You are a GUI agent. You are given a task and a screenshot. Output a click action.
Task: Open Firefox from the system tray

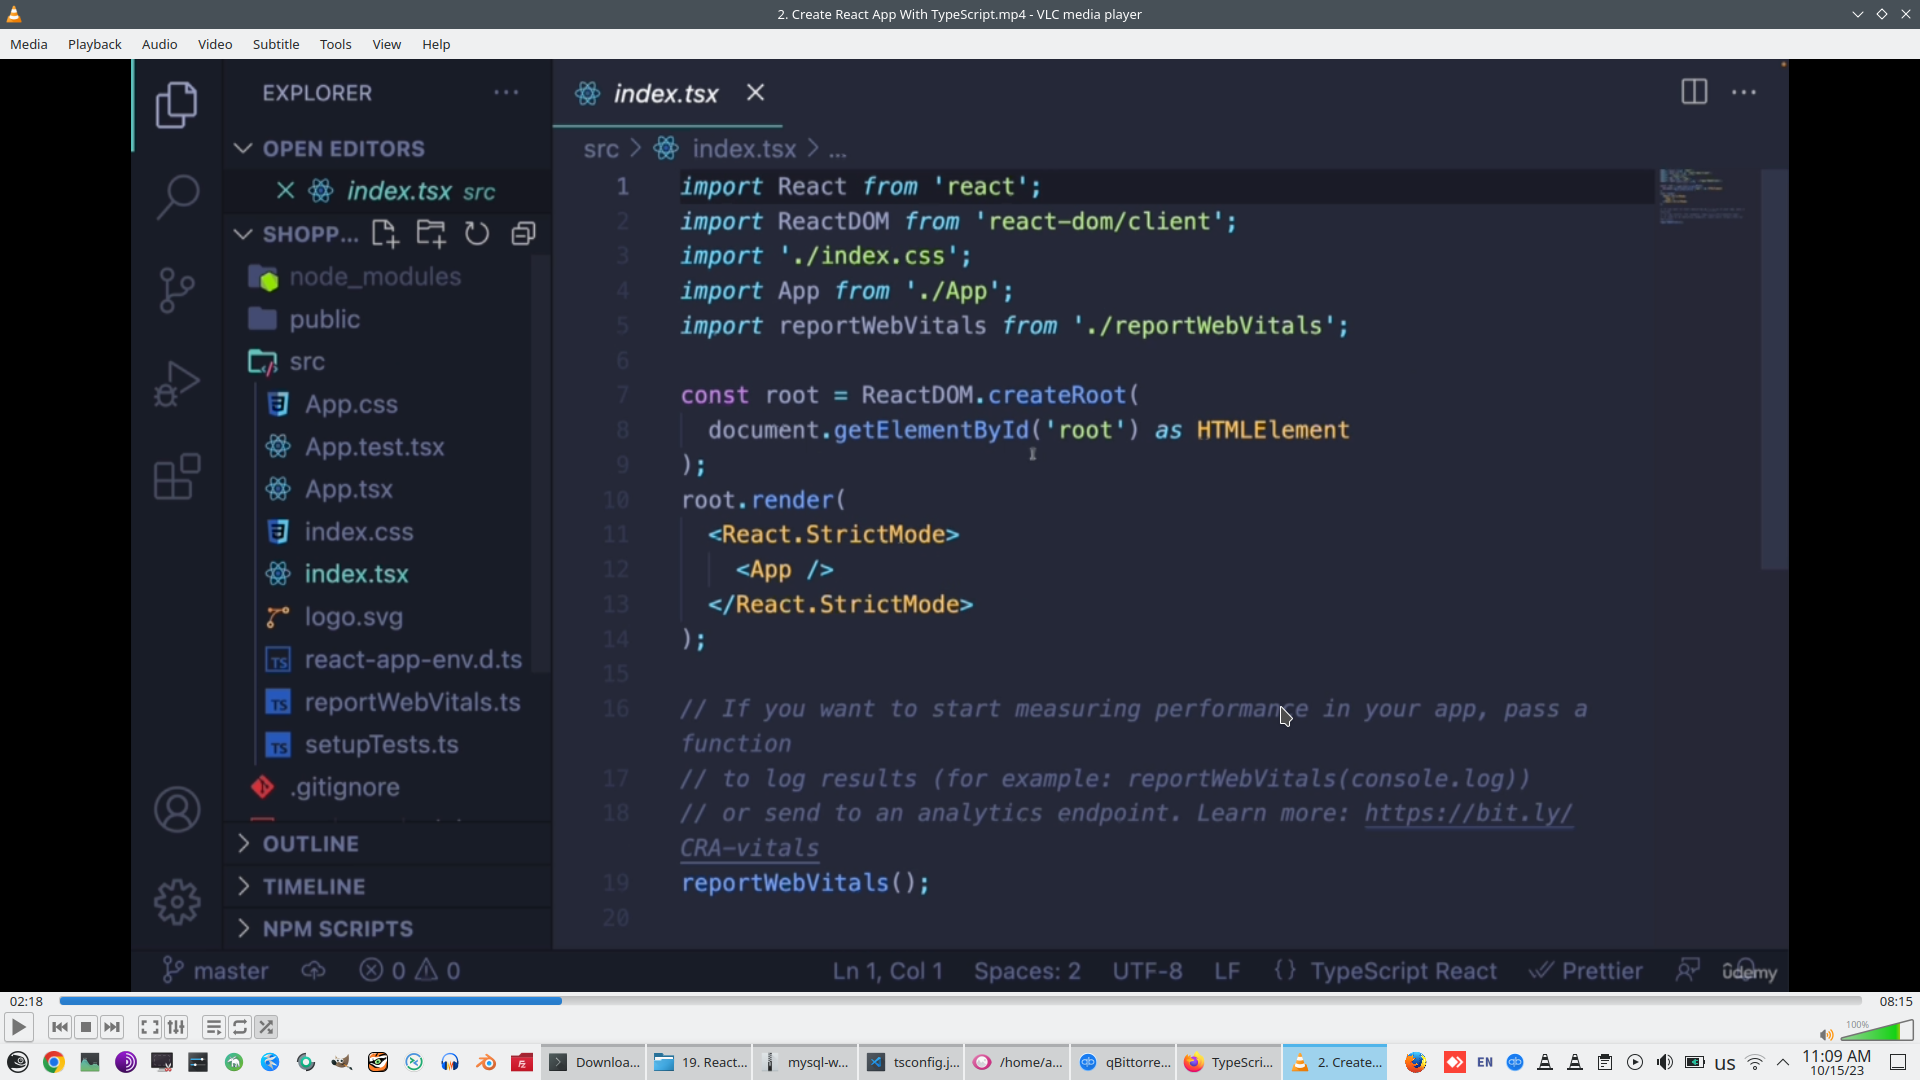(x=1415, y=1062)
